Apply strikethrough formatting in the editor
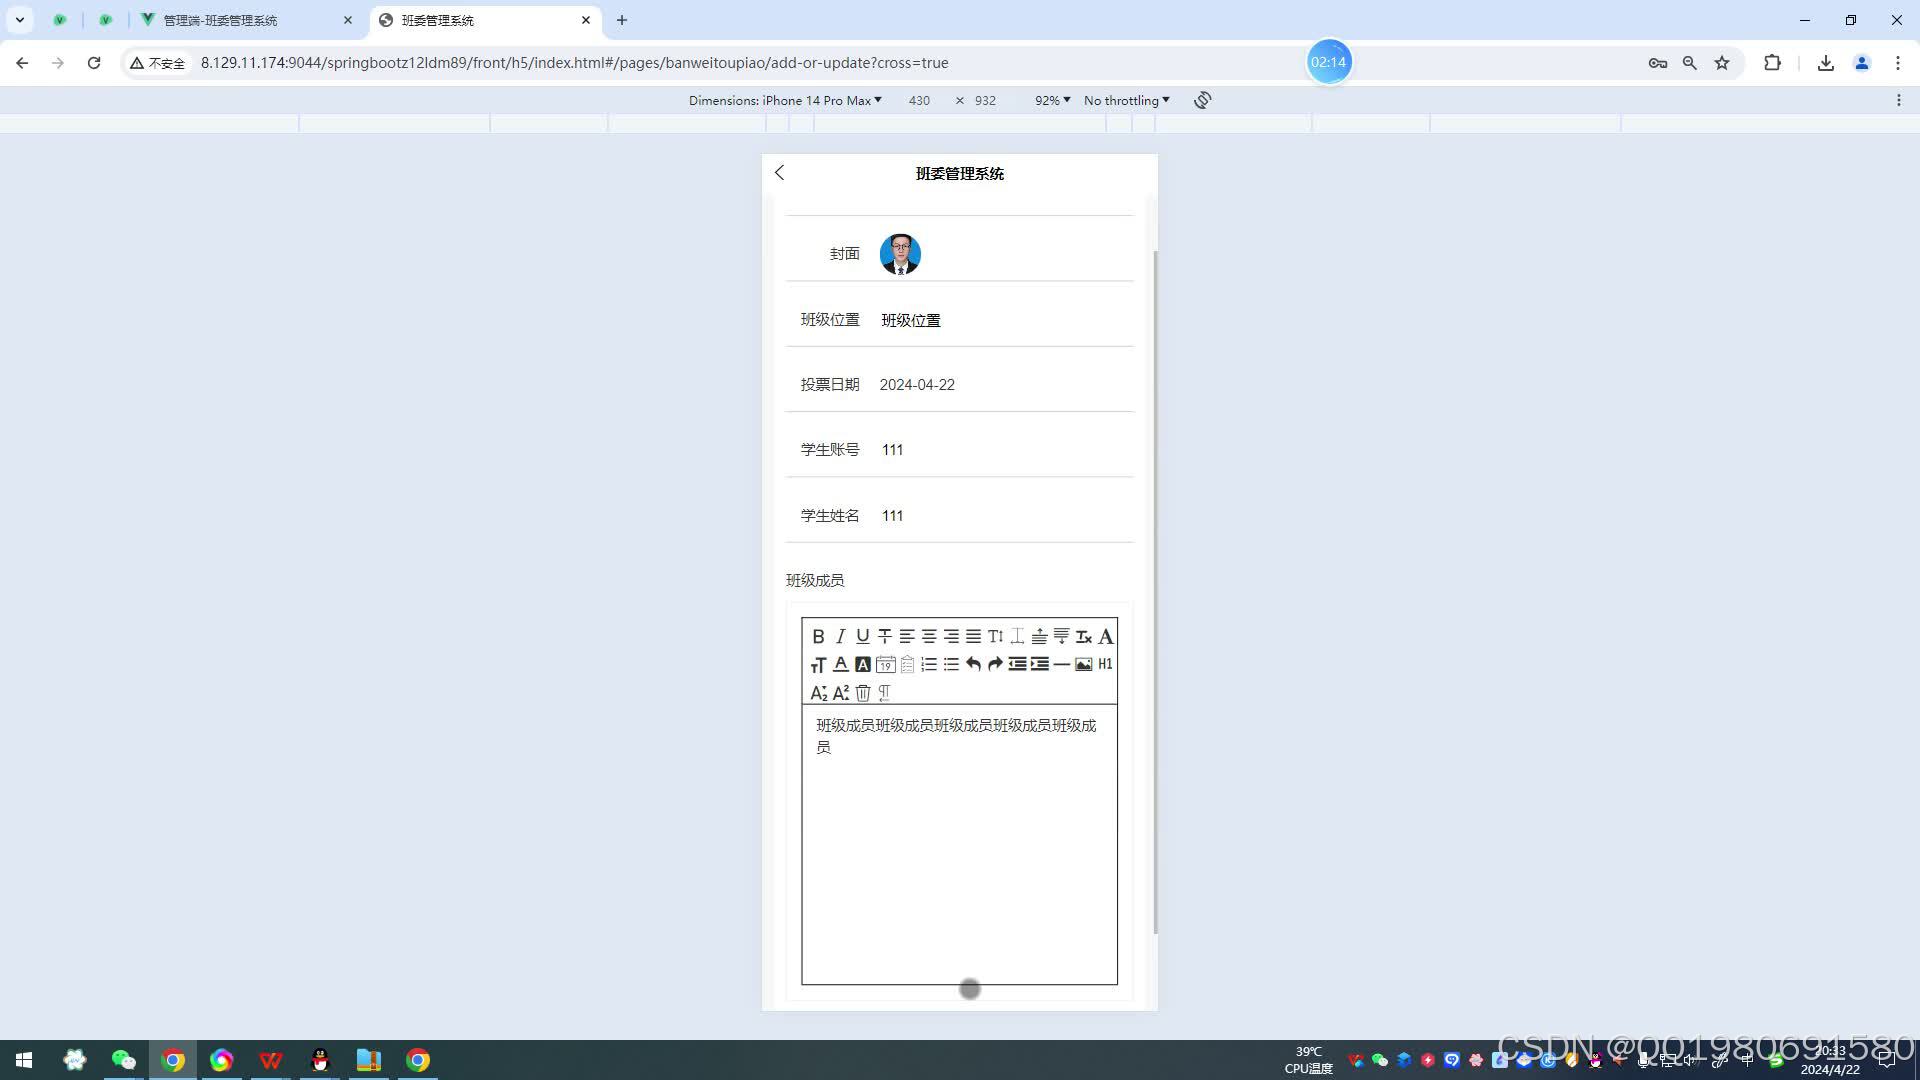 pyautogui.click(x=885, y=637)
